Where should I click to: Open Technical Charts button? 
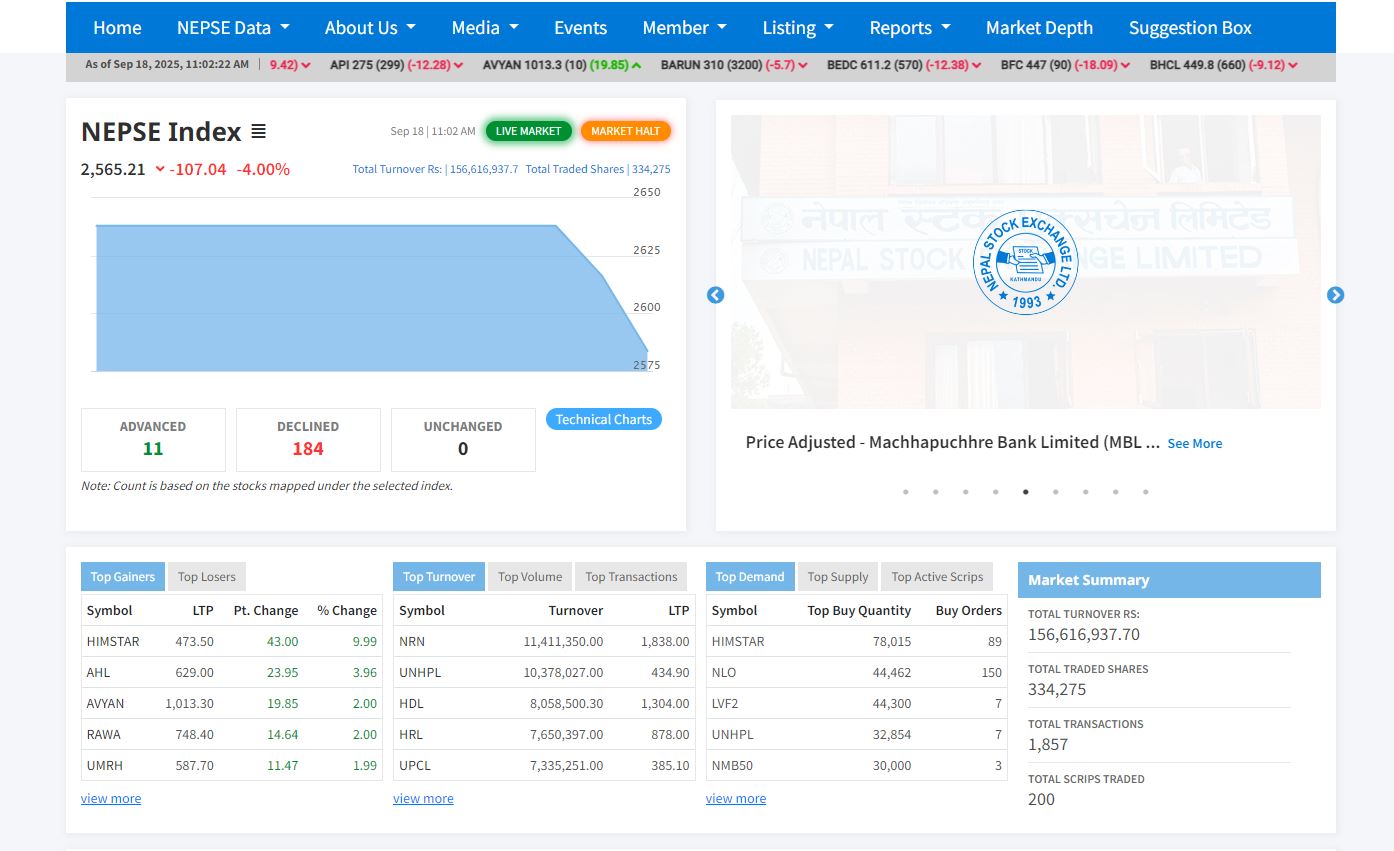[x=603, y=420]
